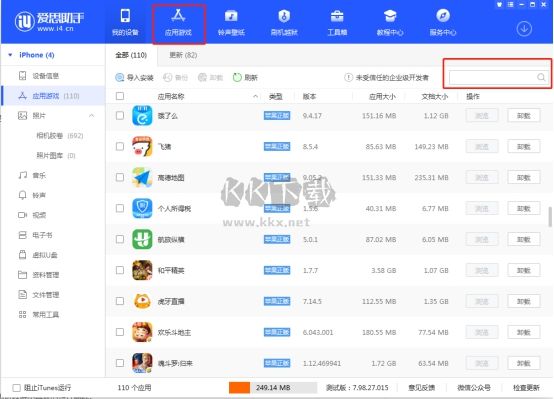Open the download manager circle icon

coord(524,29)
